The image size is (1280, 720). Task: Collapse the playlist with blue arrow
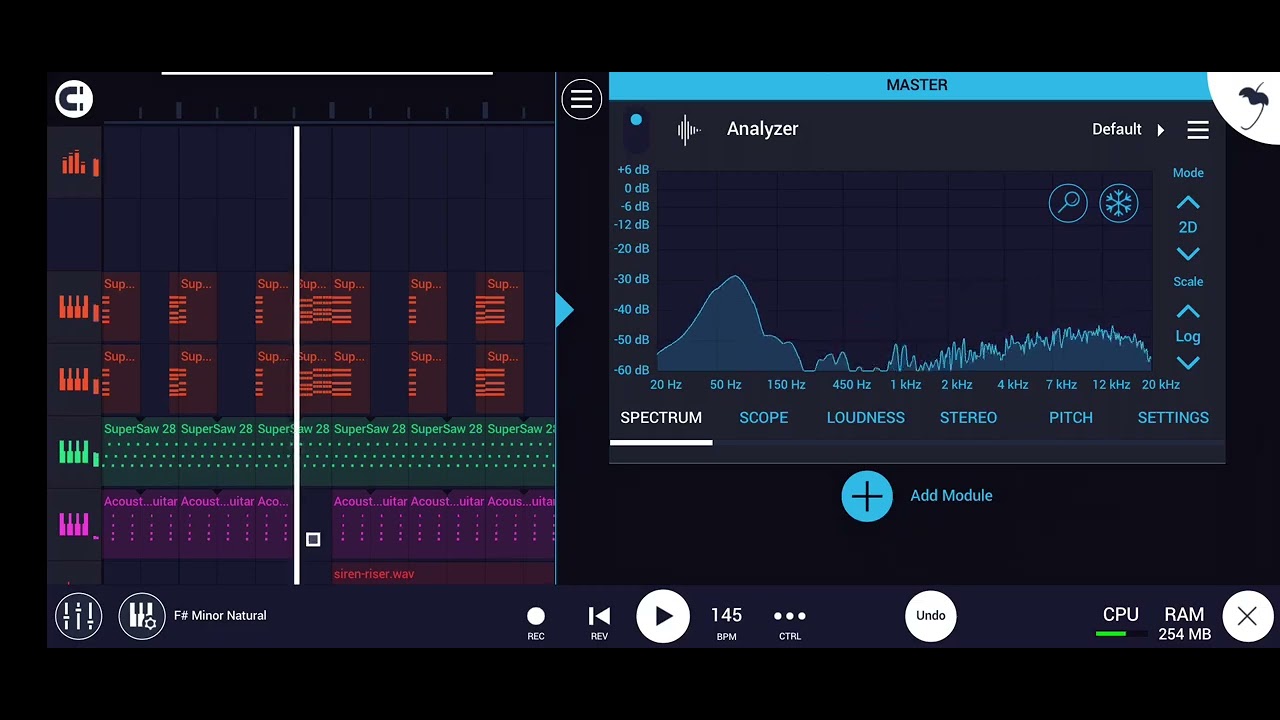pos(565,310)
